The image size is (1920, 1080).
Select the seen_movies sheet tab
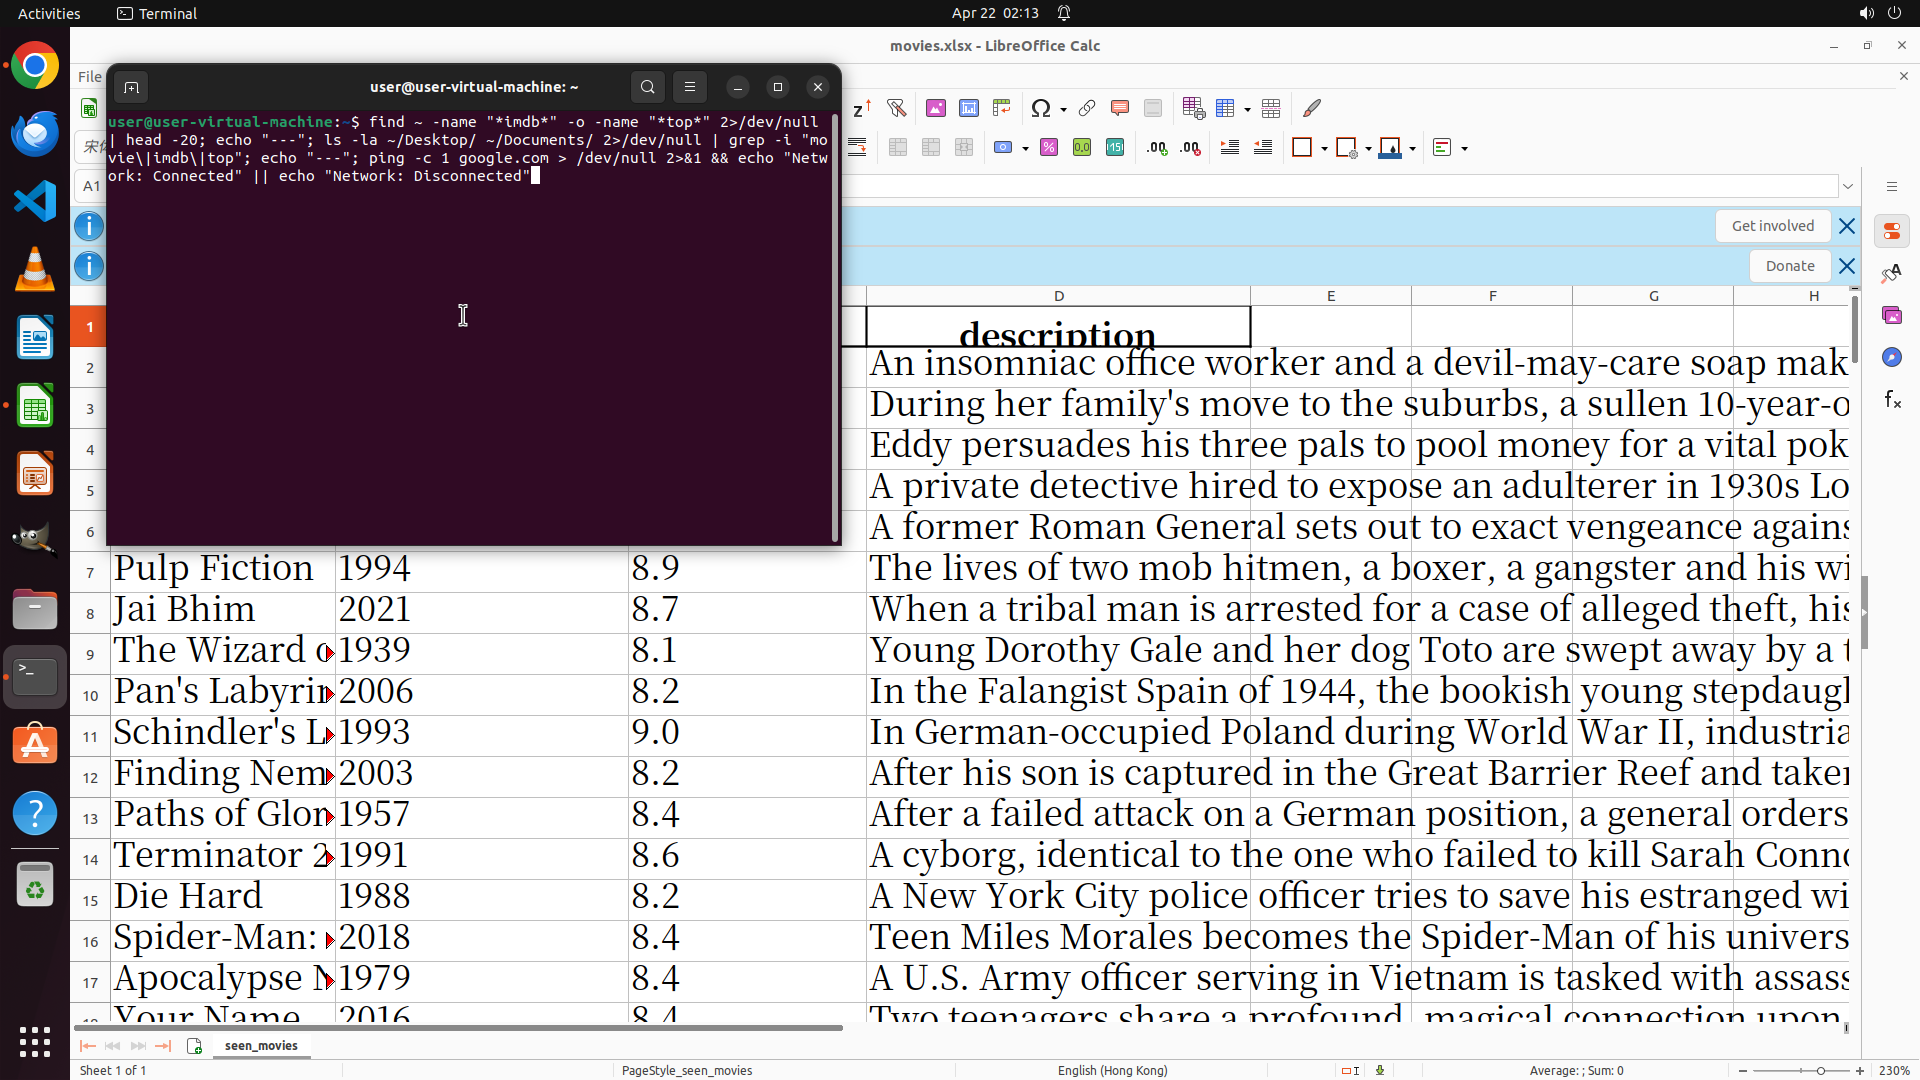tap(261, 1045)
